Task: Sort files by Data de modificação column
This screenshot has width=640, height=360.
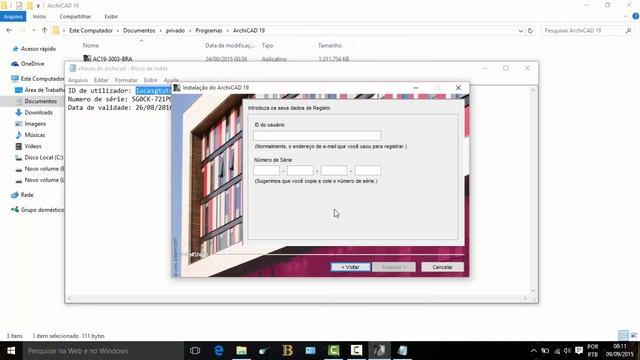Action: 230,45
